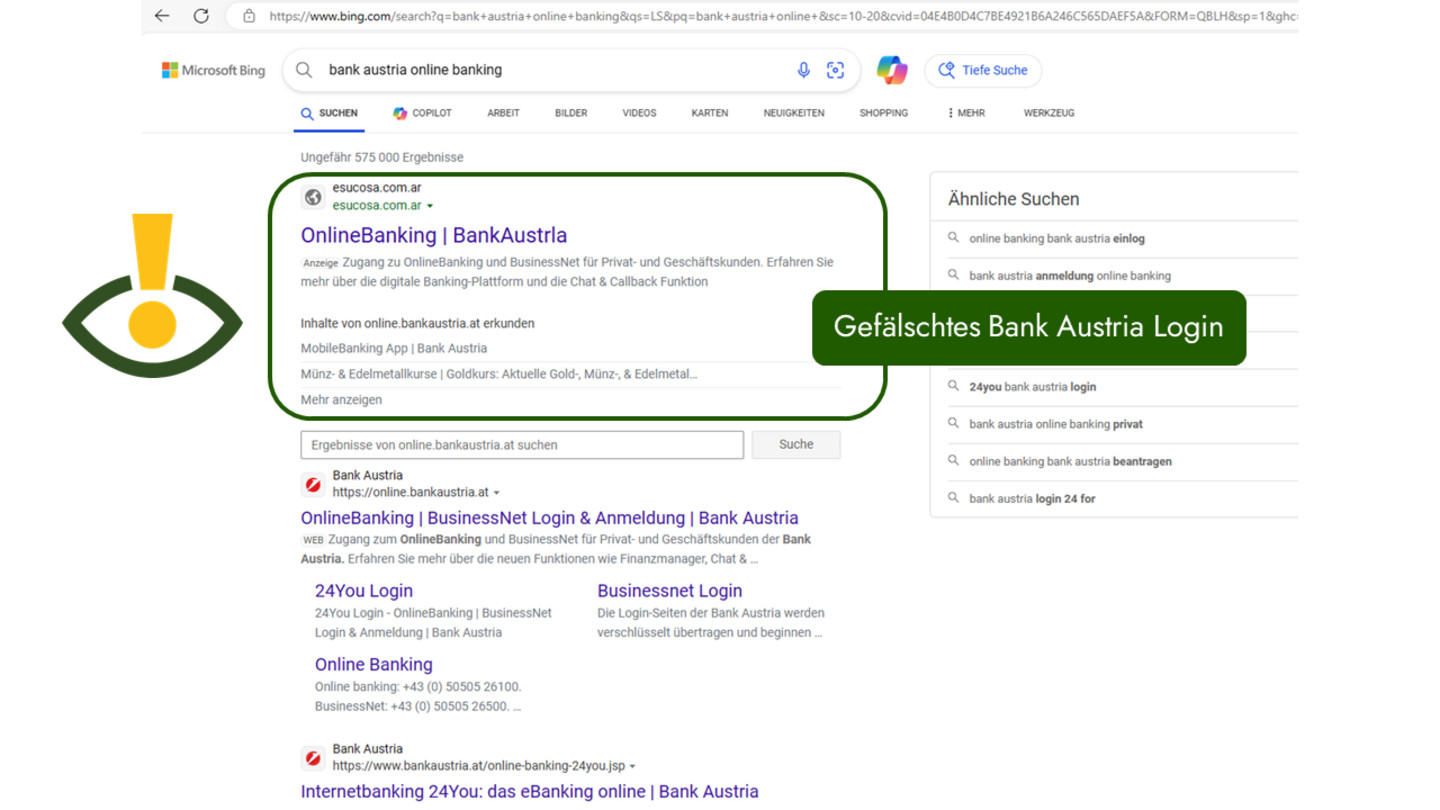Click search icon next to 'bank austria online banking privat'
This screenshot has height=810, width=1440.
(953, 423)
